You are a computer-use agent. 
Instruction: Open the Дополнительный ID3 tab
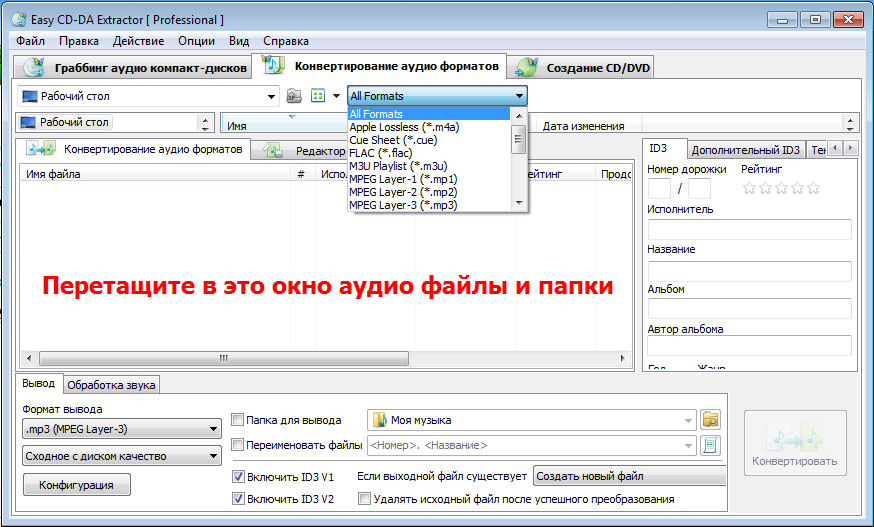(x=745, y=150)
